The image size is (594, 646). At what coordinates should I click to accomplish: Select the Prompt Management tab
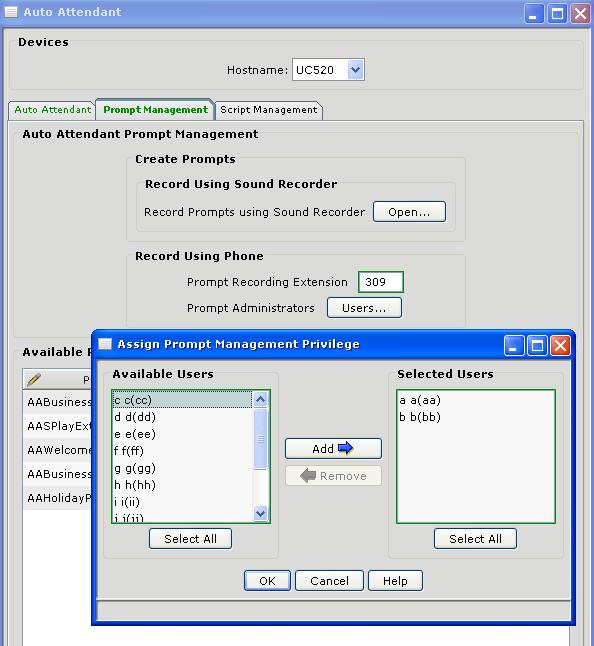[155, 110]
